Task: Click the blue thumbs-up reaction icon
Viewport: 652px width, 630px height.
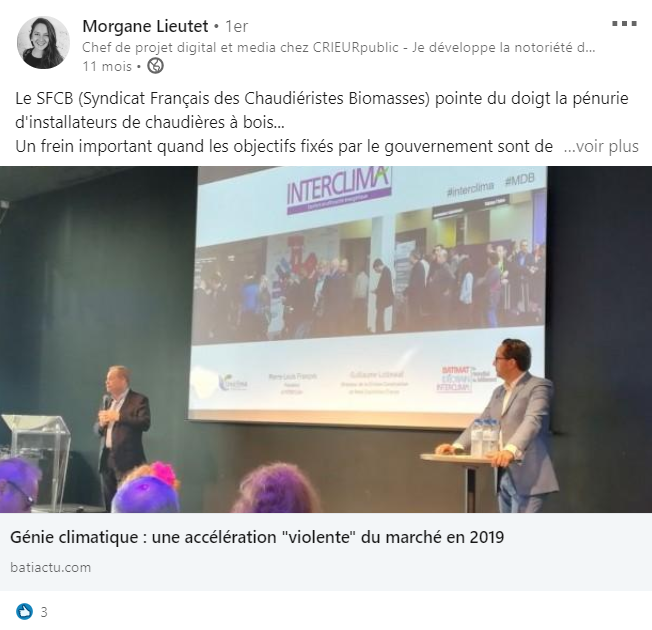Action: (x=24, y=612)
